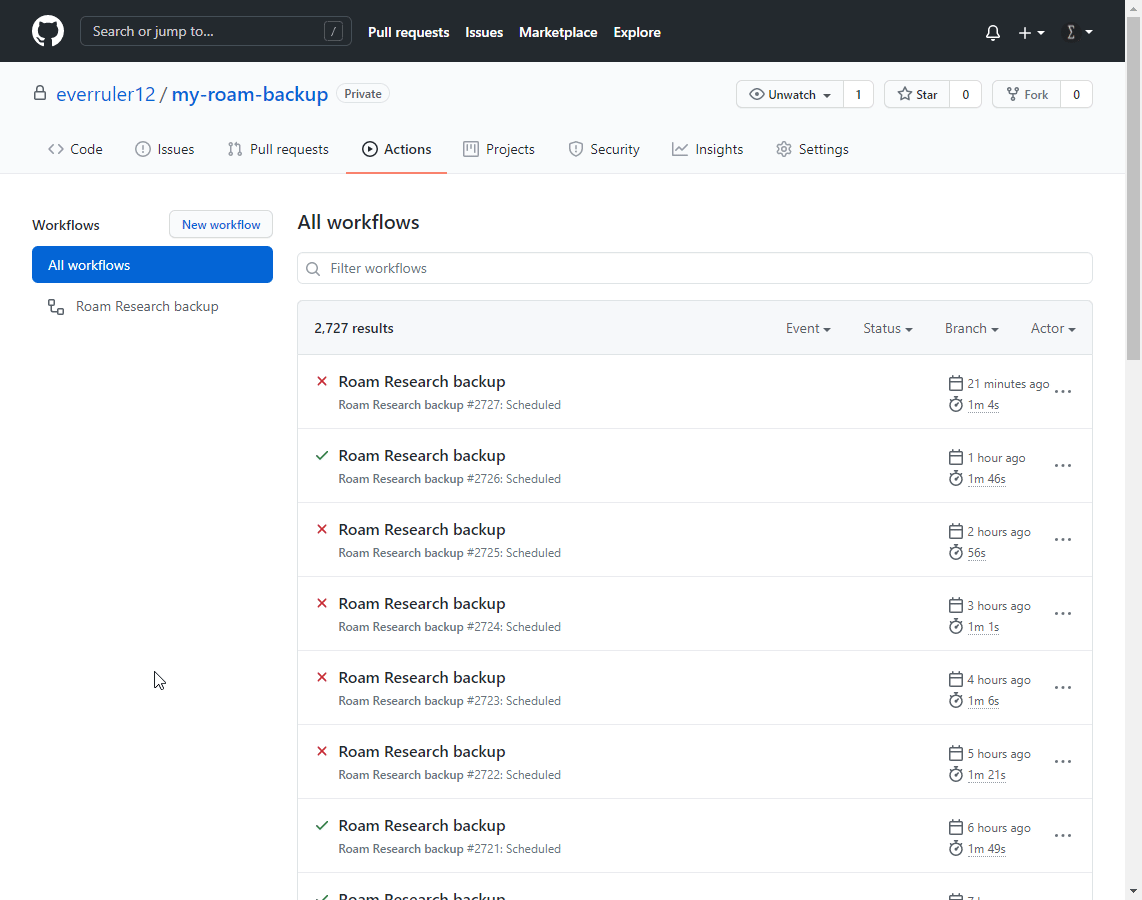View the stargazers count 0
Image resolution: width=1142 pixels, height=900 pixels.
coord(966,95)
